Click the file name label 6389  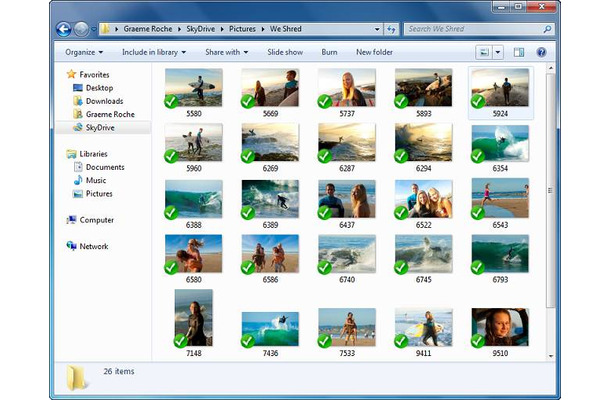click(x=270, y=225)
